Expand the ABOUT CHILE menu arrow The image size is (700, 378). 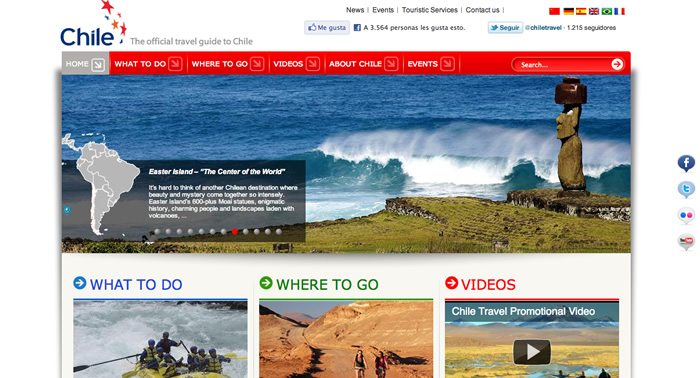pos(391,64)
